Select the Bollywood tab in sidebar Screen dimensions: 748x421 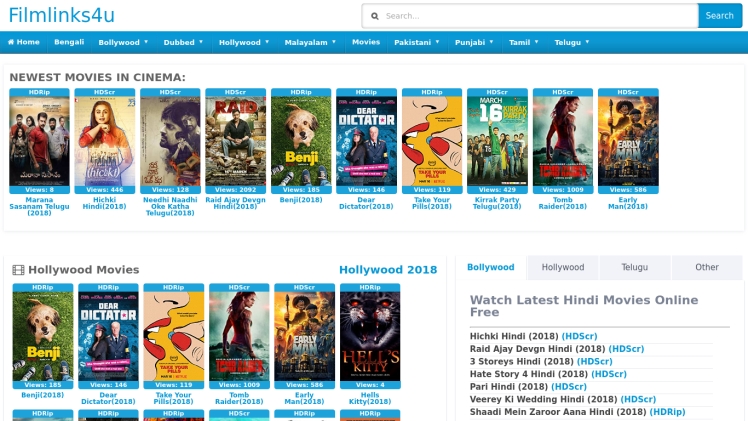click(491, 267)
